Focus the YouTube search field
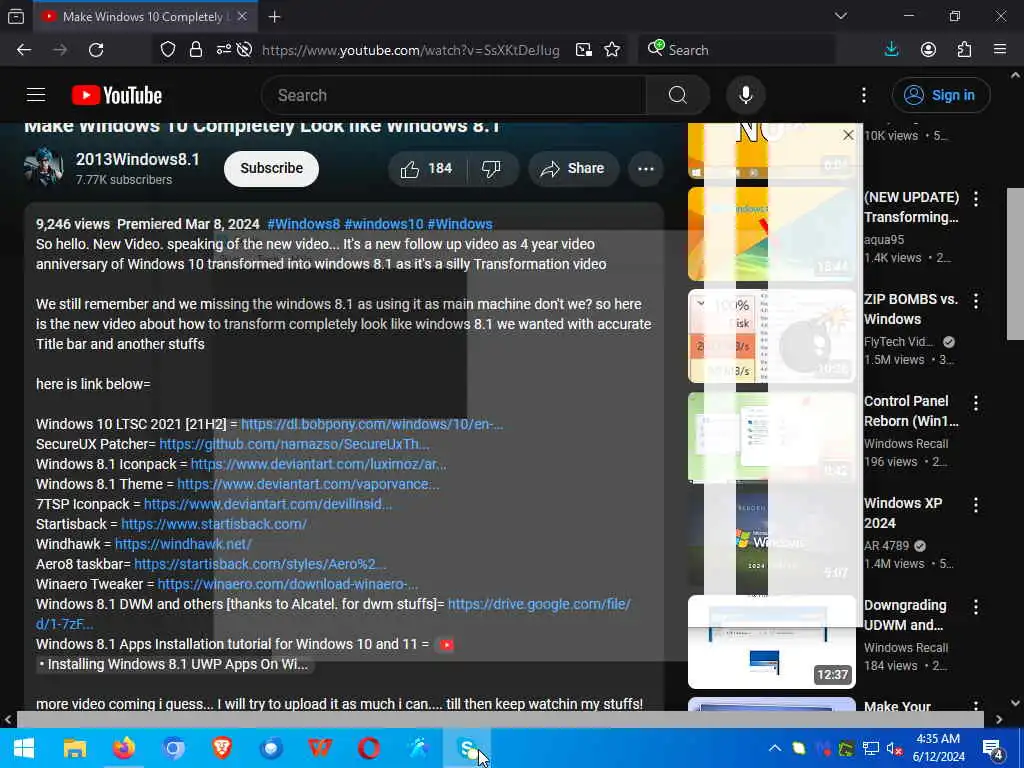The height and width of the screenshot is (768, 1024). click(454, 95)
